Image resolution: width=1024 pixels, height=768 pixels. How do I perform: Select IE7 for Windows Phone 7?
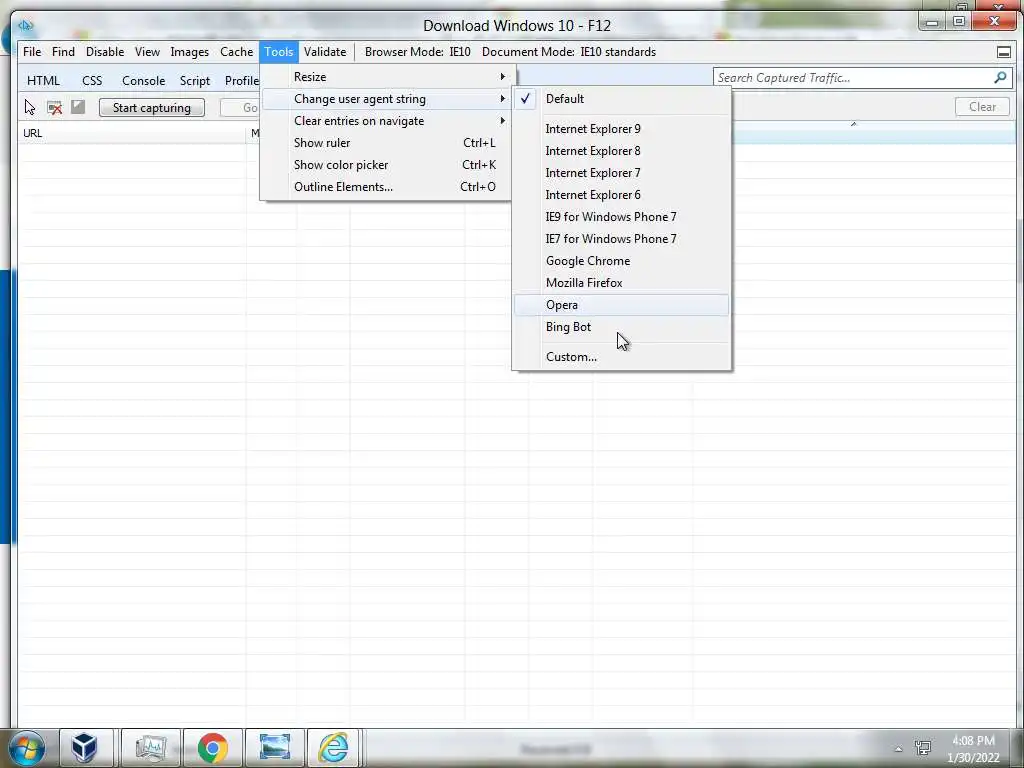pos(621,239)
